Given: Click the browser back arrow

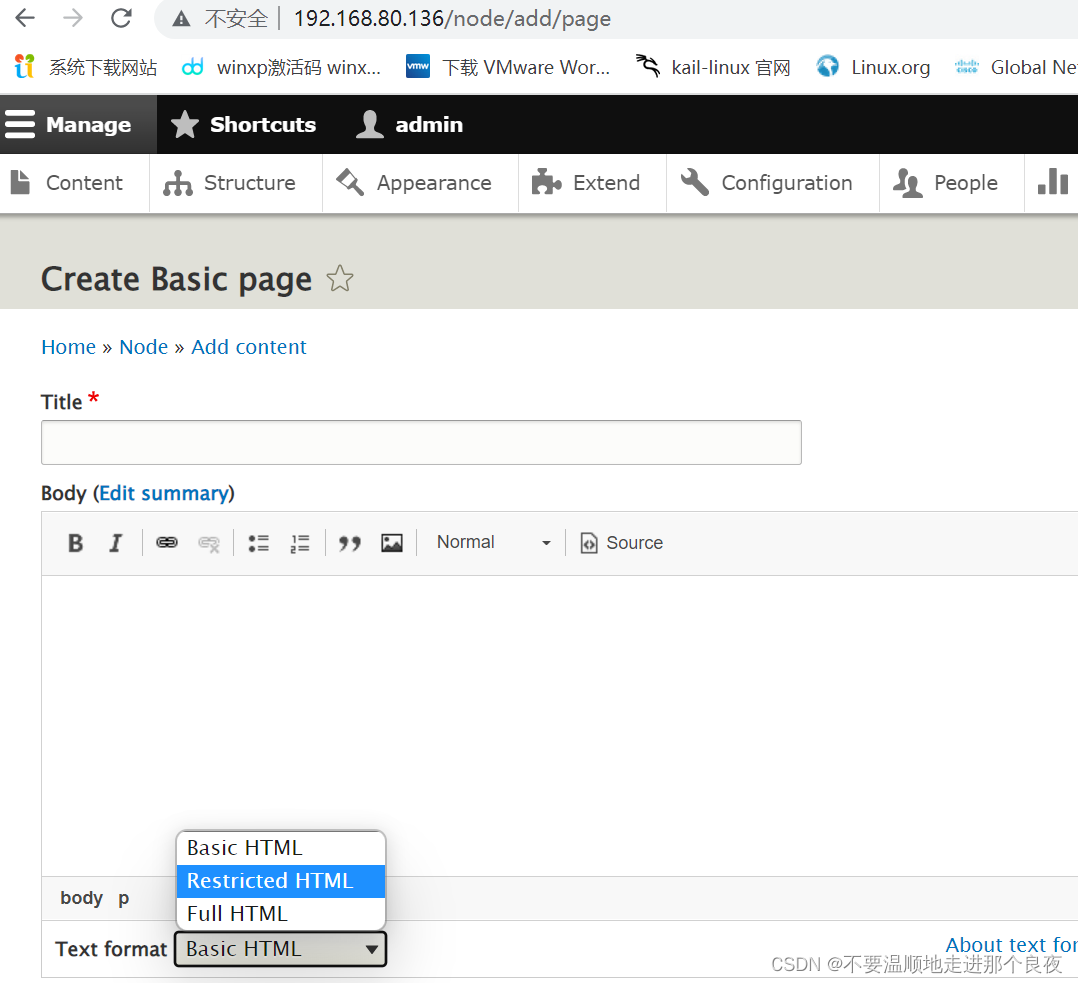Looking at the screenshot, I should pyautogui.click(x=25, y=18).
